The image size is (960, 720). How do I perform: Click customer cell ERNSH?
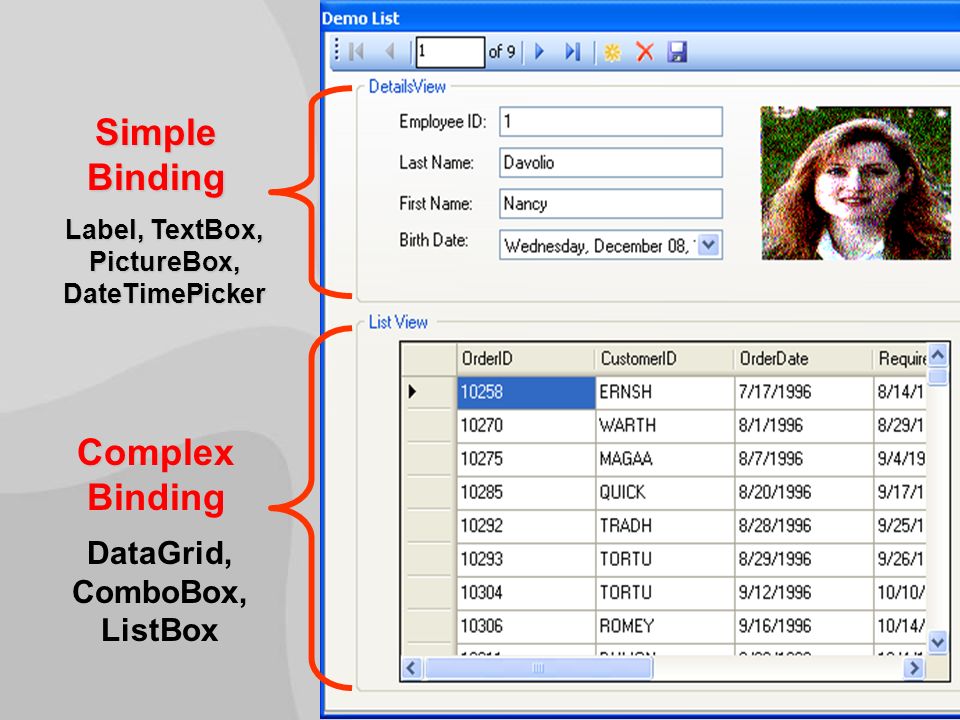[665, 392]
